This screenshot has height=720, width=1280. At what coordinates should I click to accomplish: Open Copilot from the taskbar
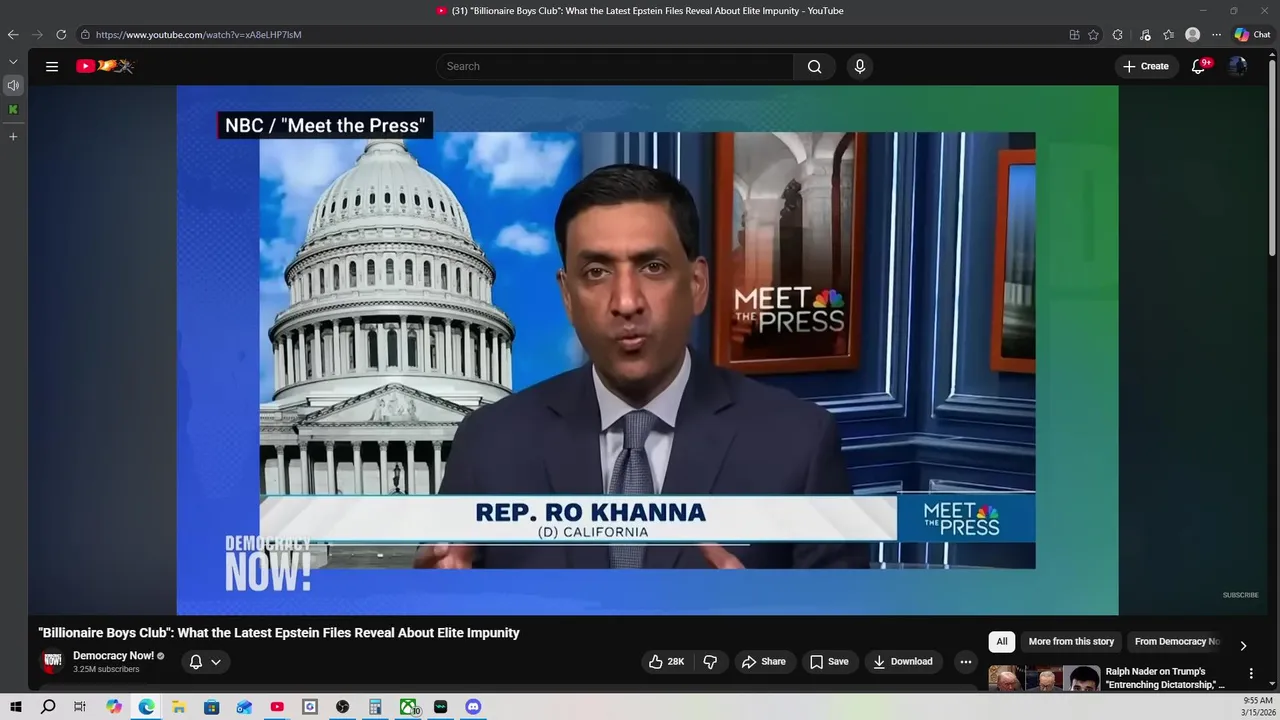[x=114, y=707]
